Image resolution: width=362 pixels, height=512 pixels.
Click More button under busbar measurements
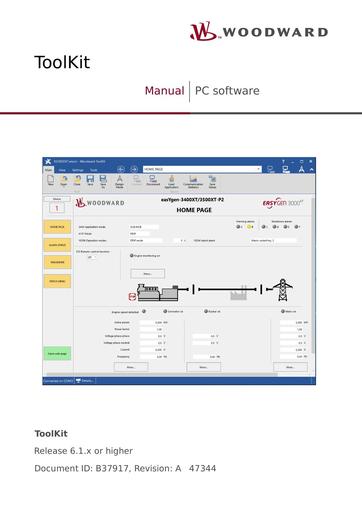(203, 367)
